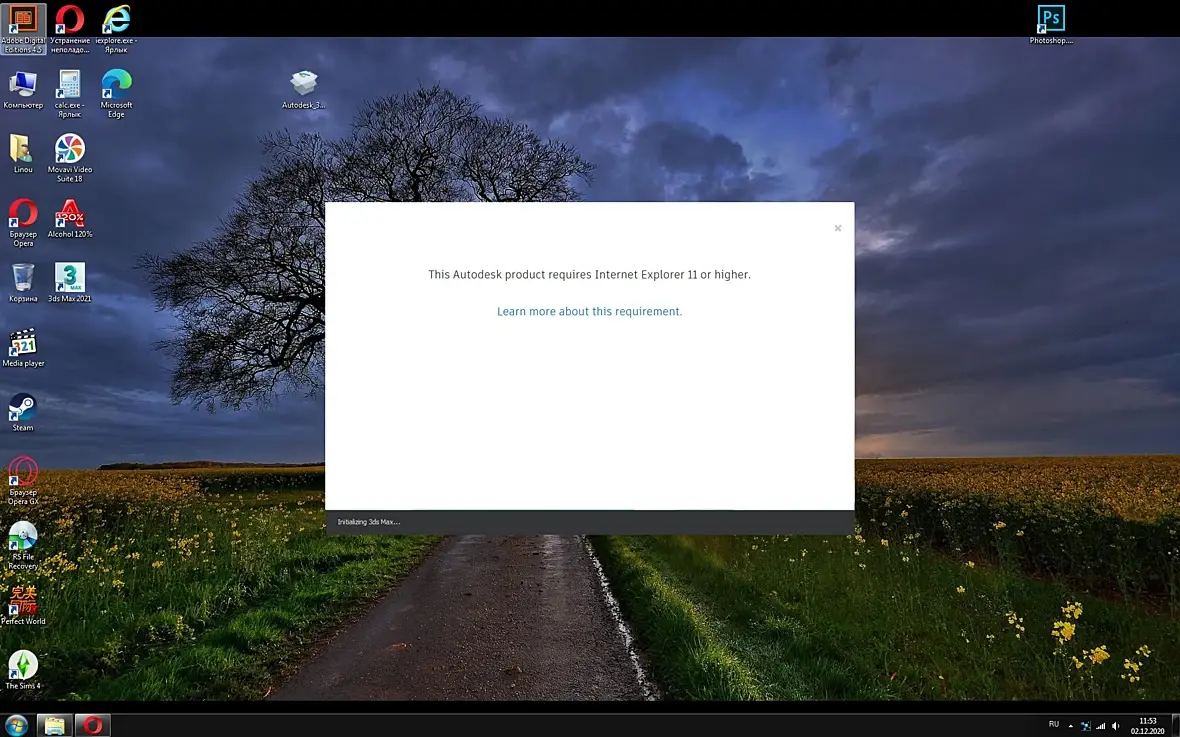Click the Initializing 3ds Max status text
This screenshot has width=1180, height=737.
[369, 522]
